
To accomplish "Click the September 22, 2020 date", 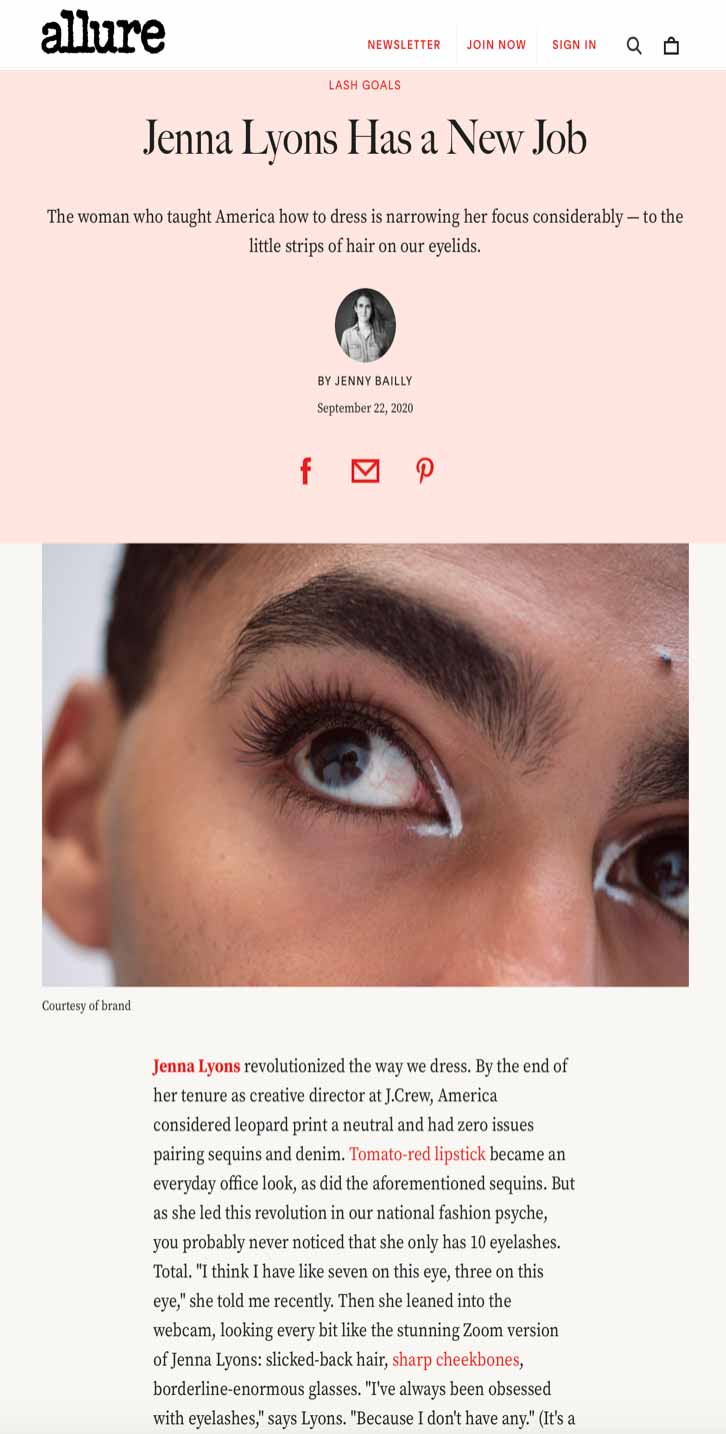I will 365,408.
